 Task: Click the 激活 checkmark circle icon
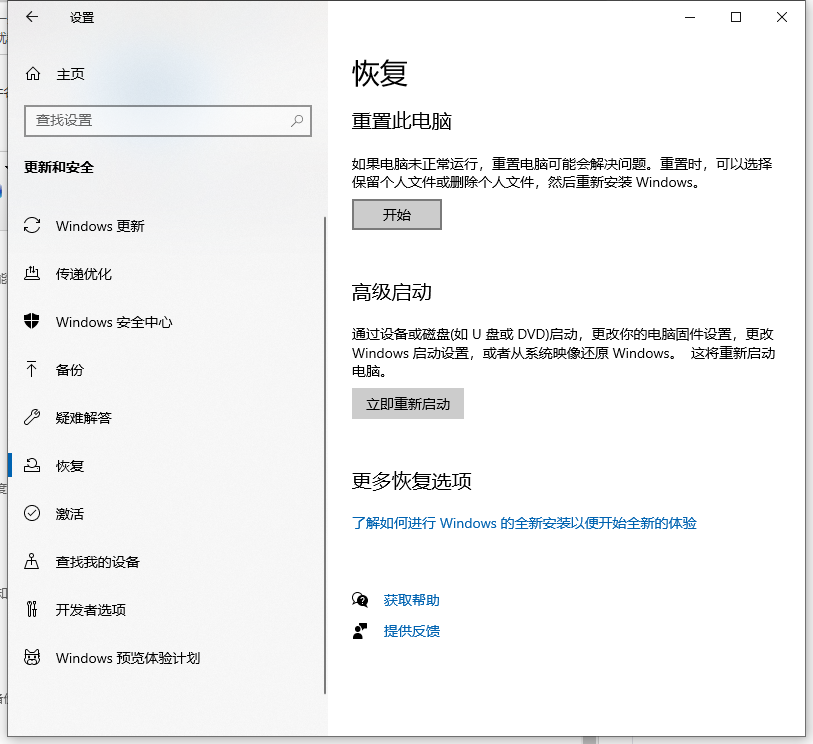[x=33, y=514]
